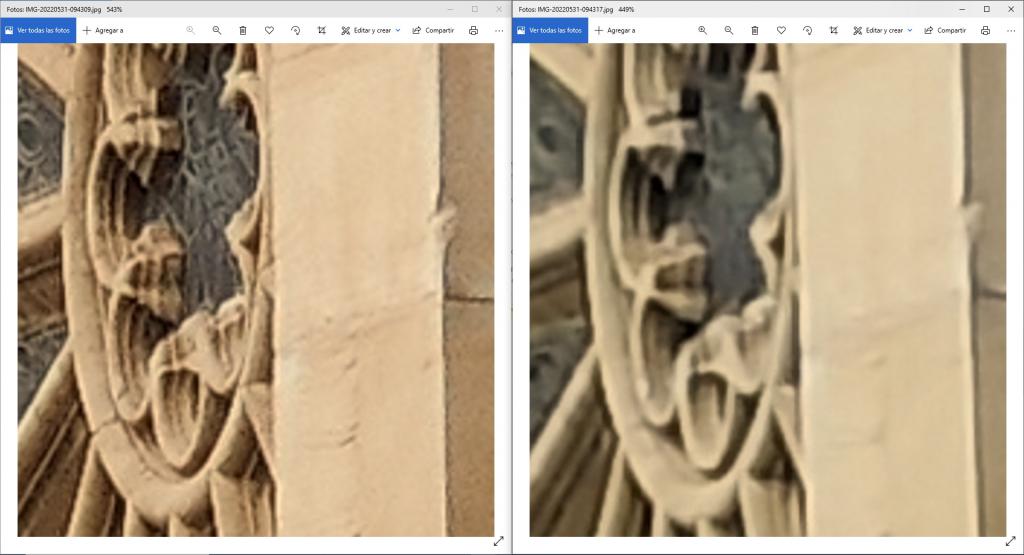The width and height of the screenshot is (1024, 555).
Task: Click 'Compartir' in the right window (094317)
Action: tap(943, 30)
